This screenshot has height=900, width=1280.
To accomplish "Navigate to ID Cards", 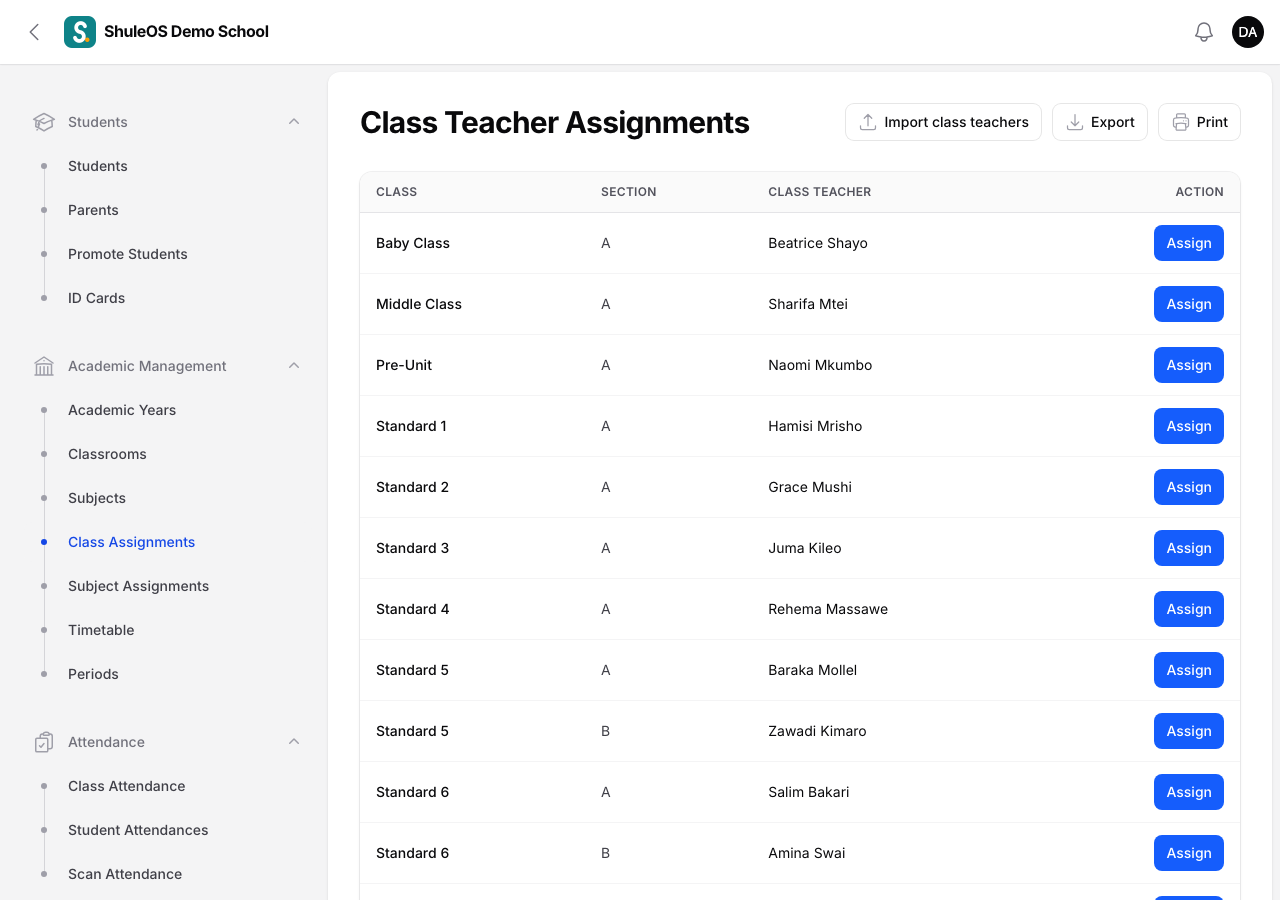I will click(x=97, y=298).
